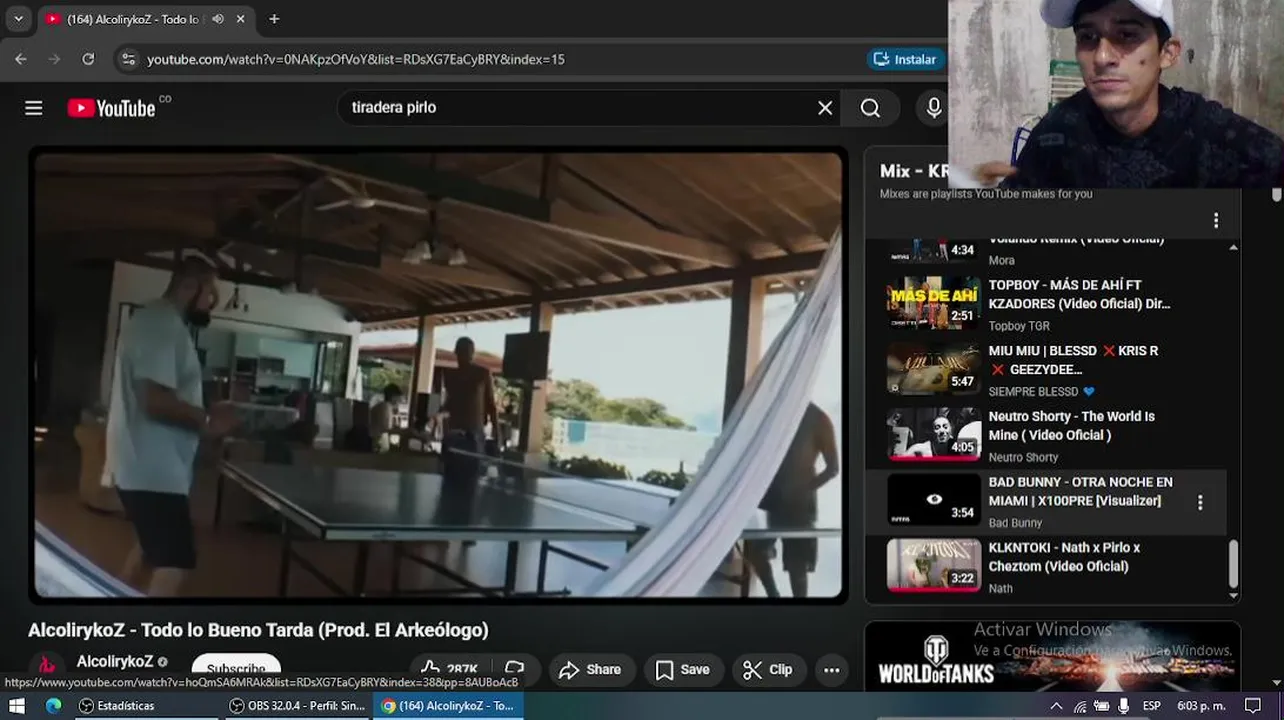
Task: Go forward in the browser
Action: point(54,59)
